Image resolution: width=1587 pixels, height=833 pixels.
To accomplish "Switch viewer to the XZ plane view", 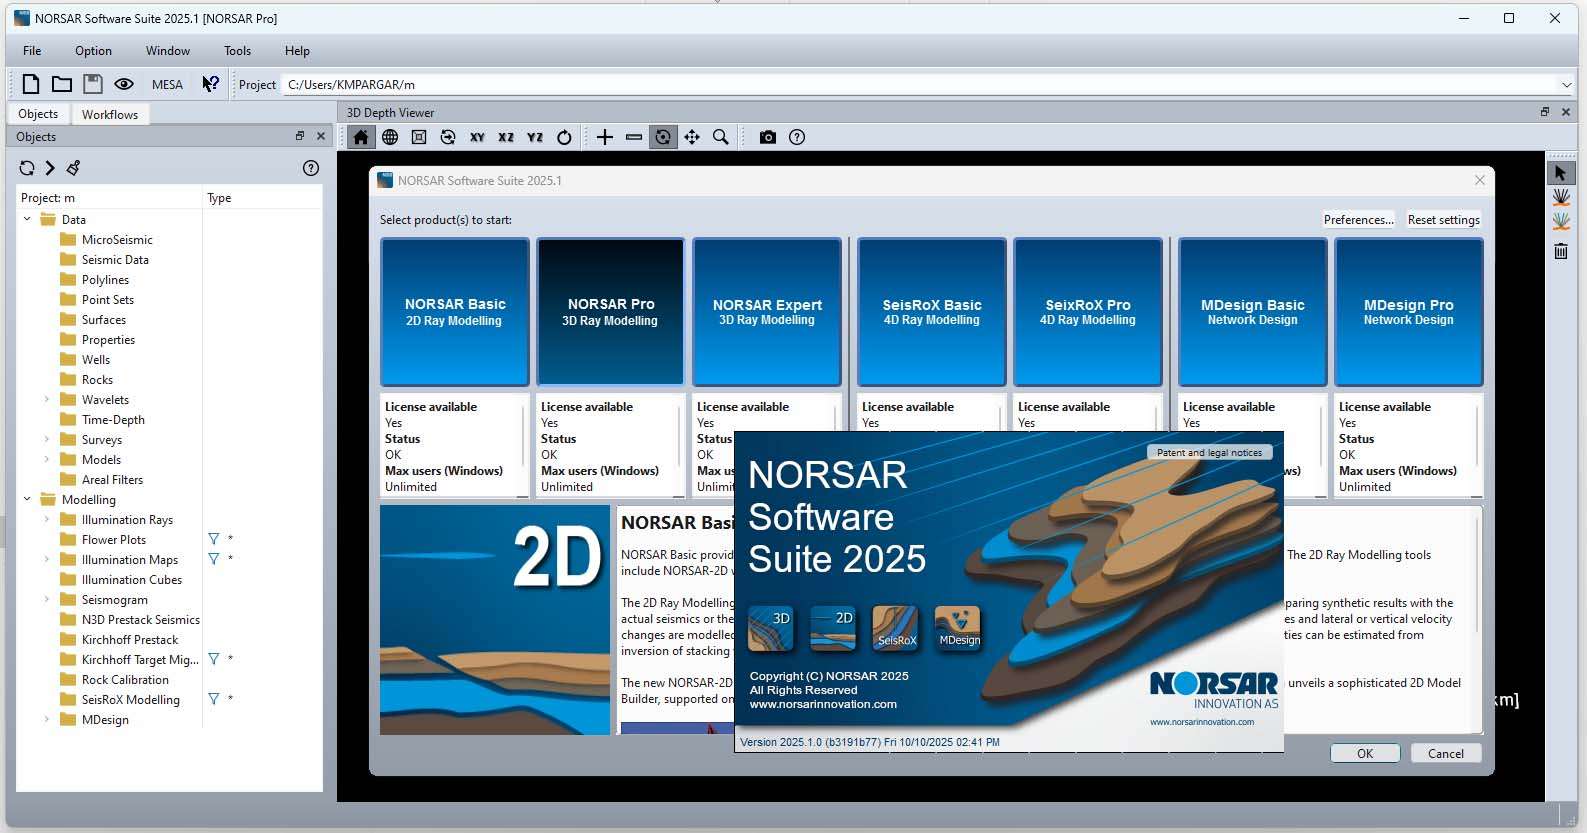I will click(506, 137).
